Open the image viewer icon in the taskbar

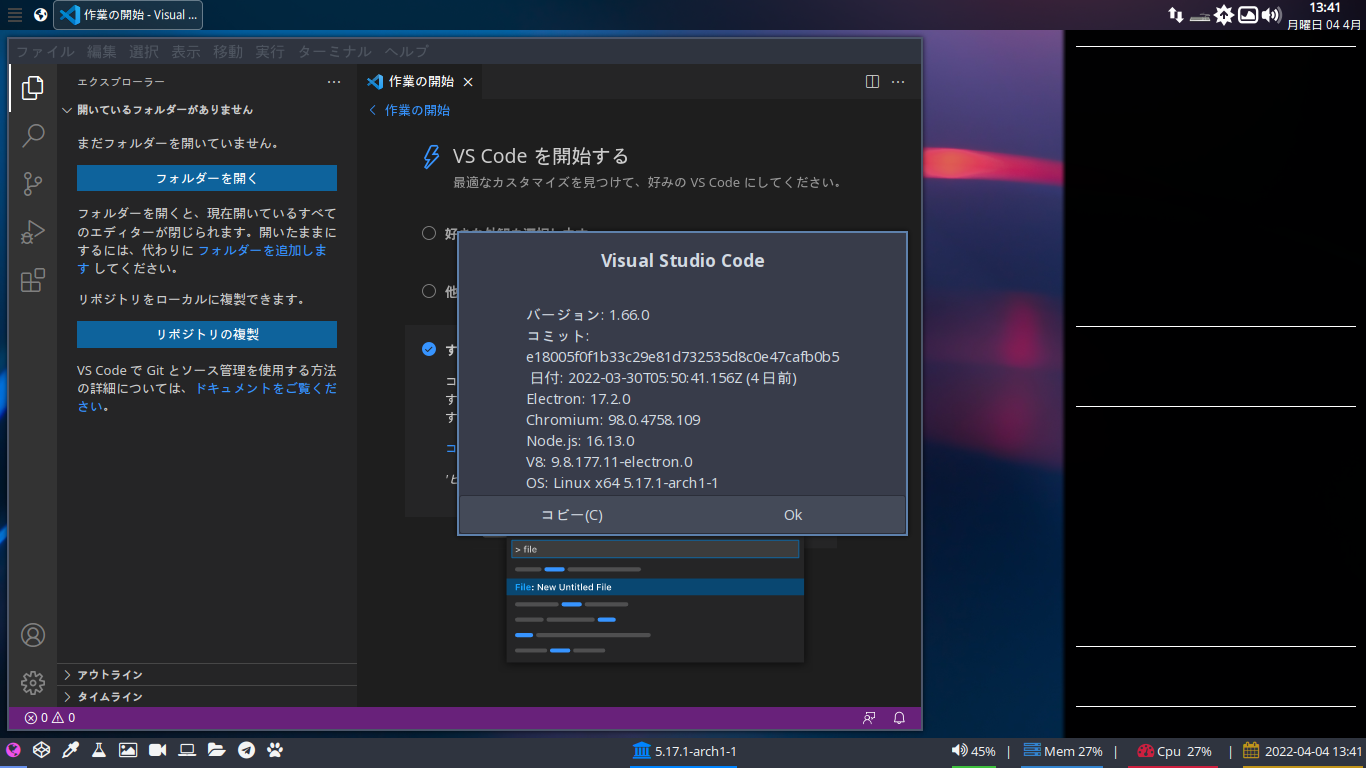(128, 750)
